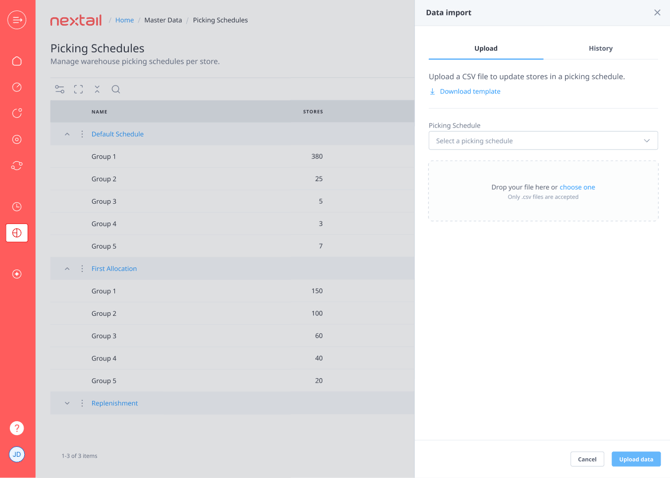Click the Cancel button
670x478 pixels.
click(587, 459)
